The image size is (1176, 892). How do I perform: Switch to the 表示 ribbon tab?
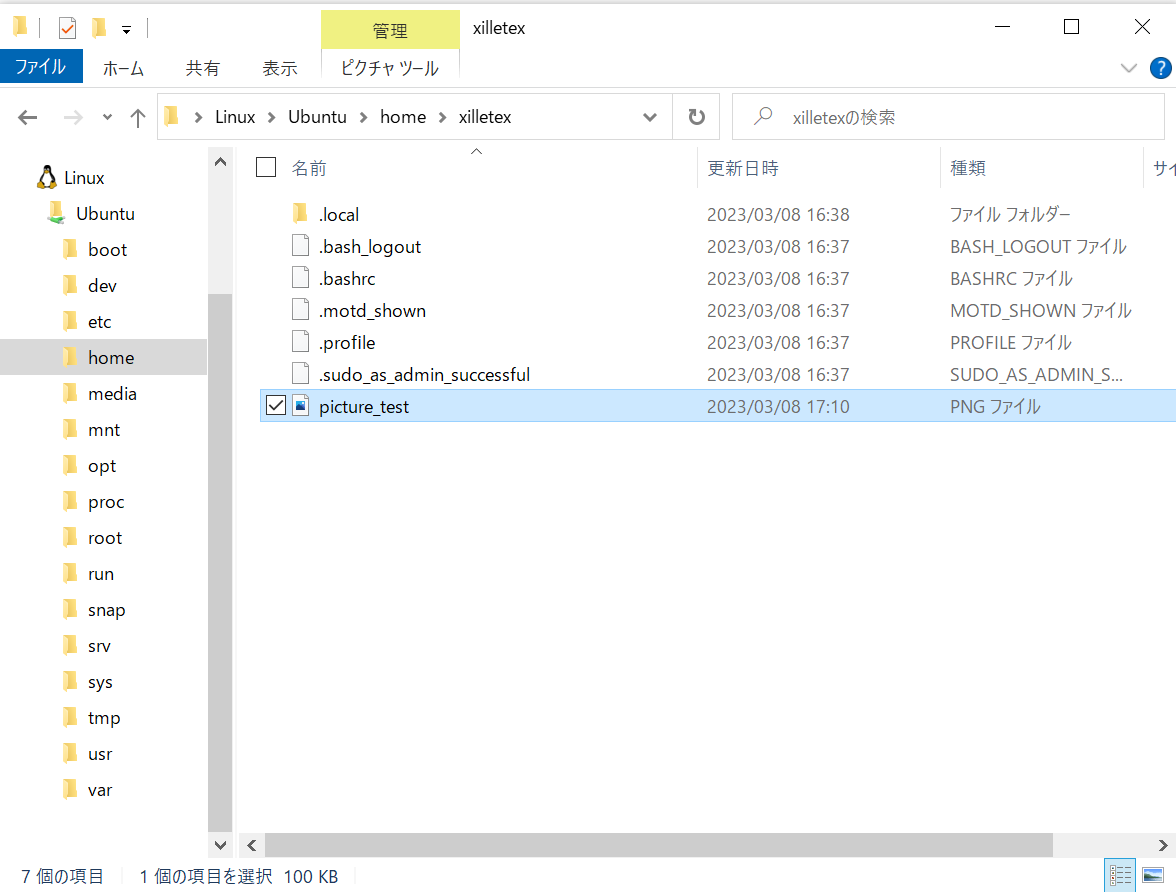coord(279,67)
